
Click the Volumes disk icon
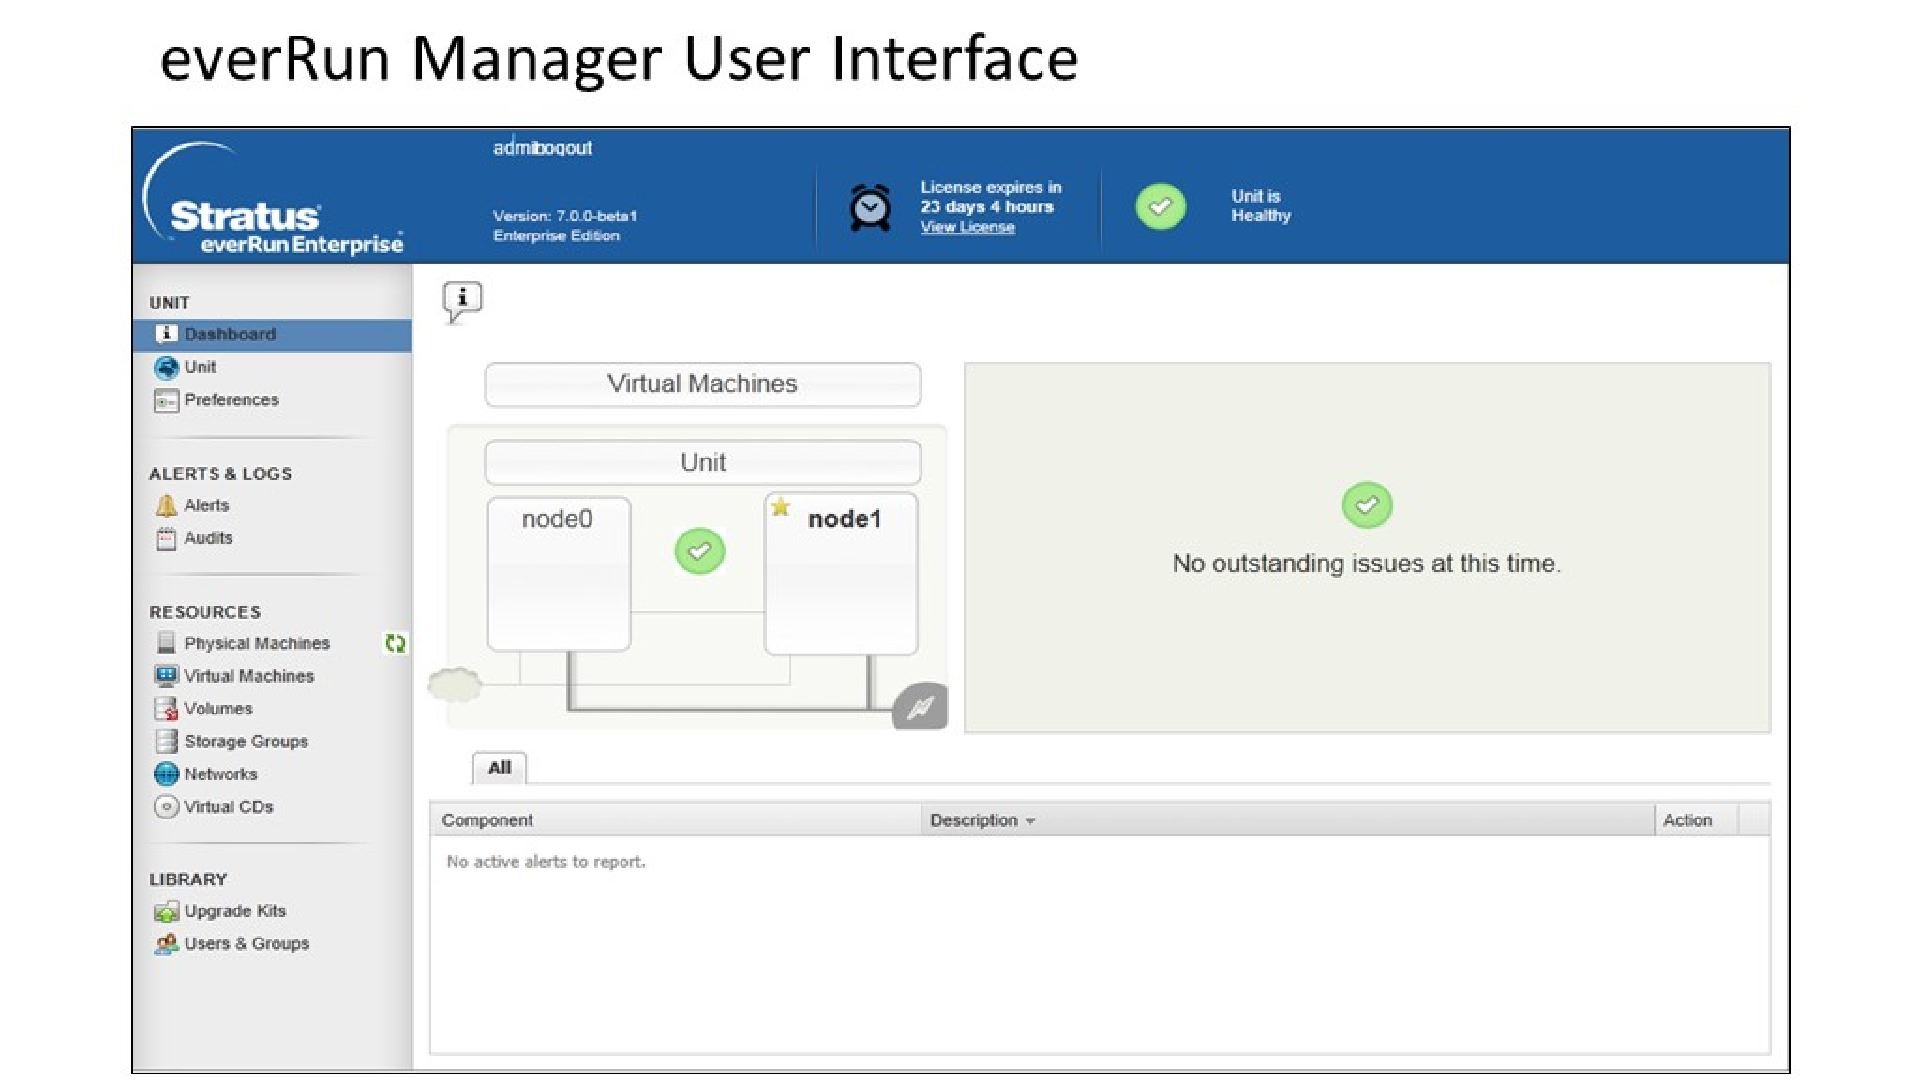click(166, 709)
